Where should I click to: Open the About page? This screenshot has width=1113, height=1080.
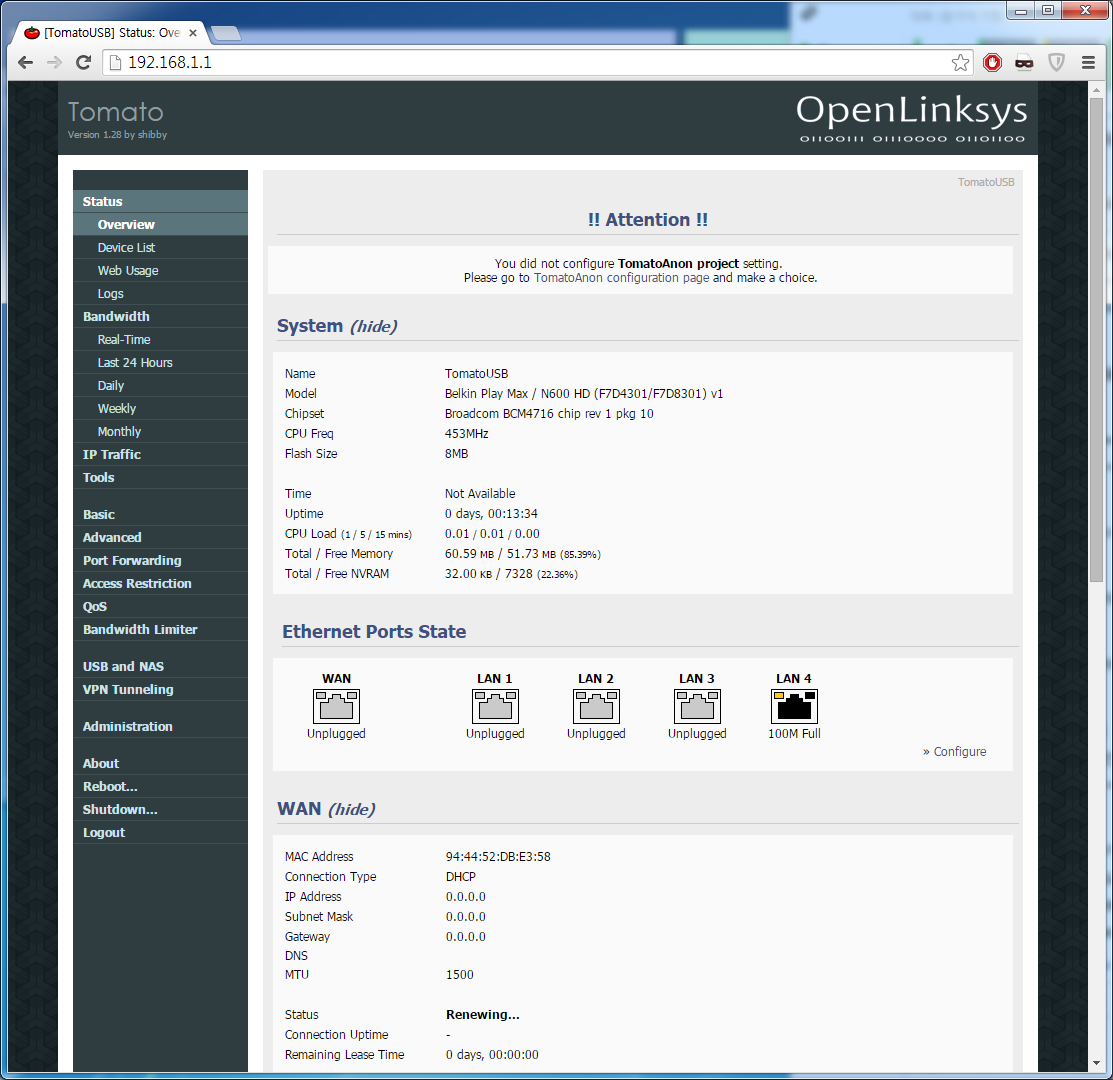(160, 764)
